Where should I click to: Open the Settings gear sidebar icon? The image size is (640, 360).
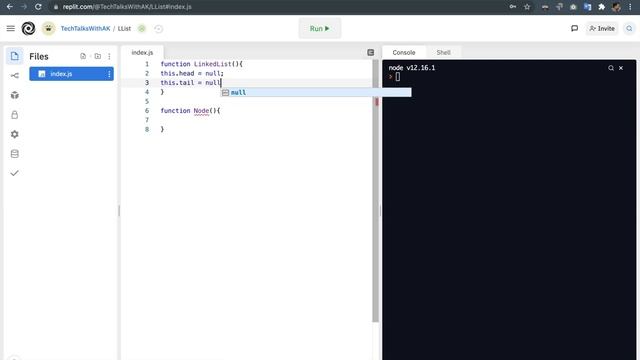click(x=15, y=134)
